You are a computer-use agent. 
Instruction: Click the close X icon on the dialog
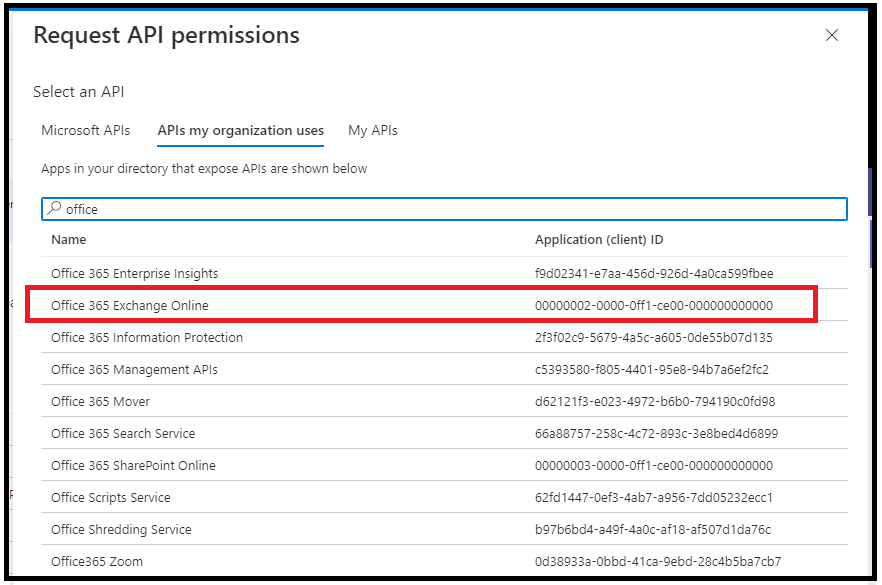[831, 35]
